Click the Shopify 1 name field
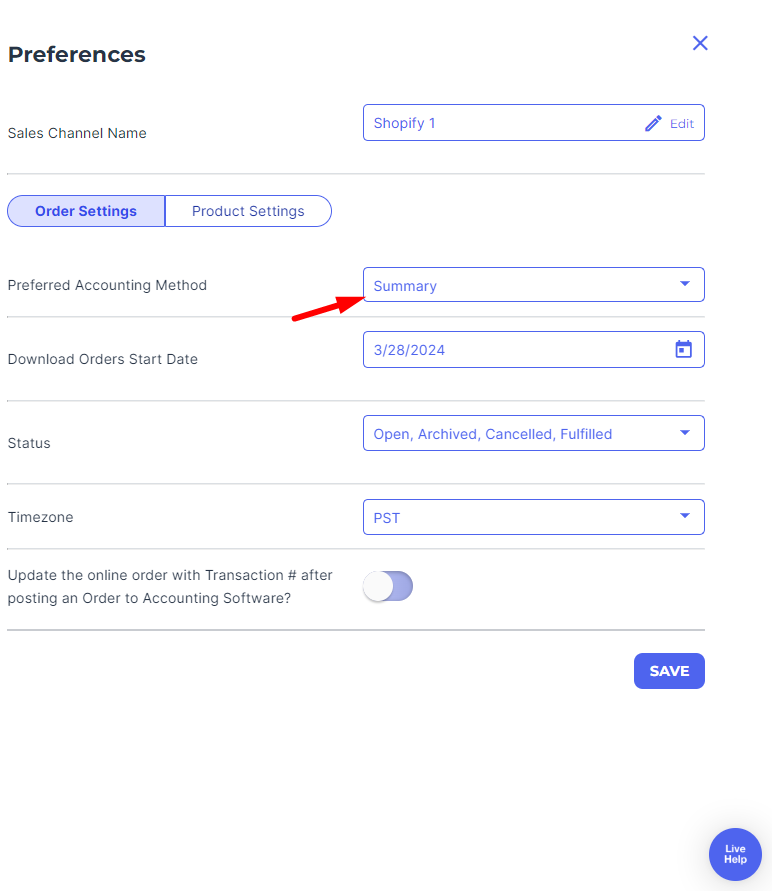 click(534, 123)
